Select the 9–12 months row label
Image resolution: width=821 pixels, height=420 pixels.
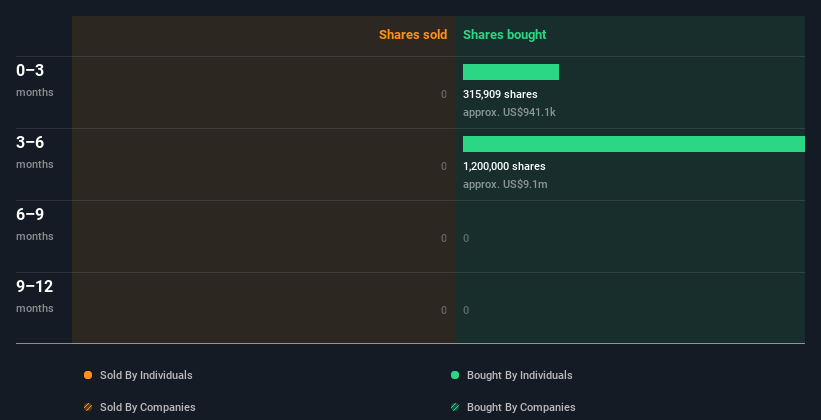tap(34, 295)
